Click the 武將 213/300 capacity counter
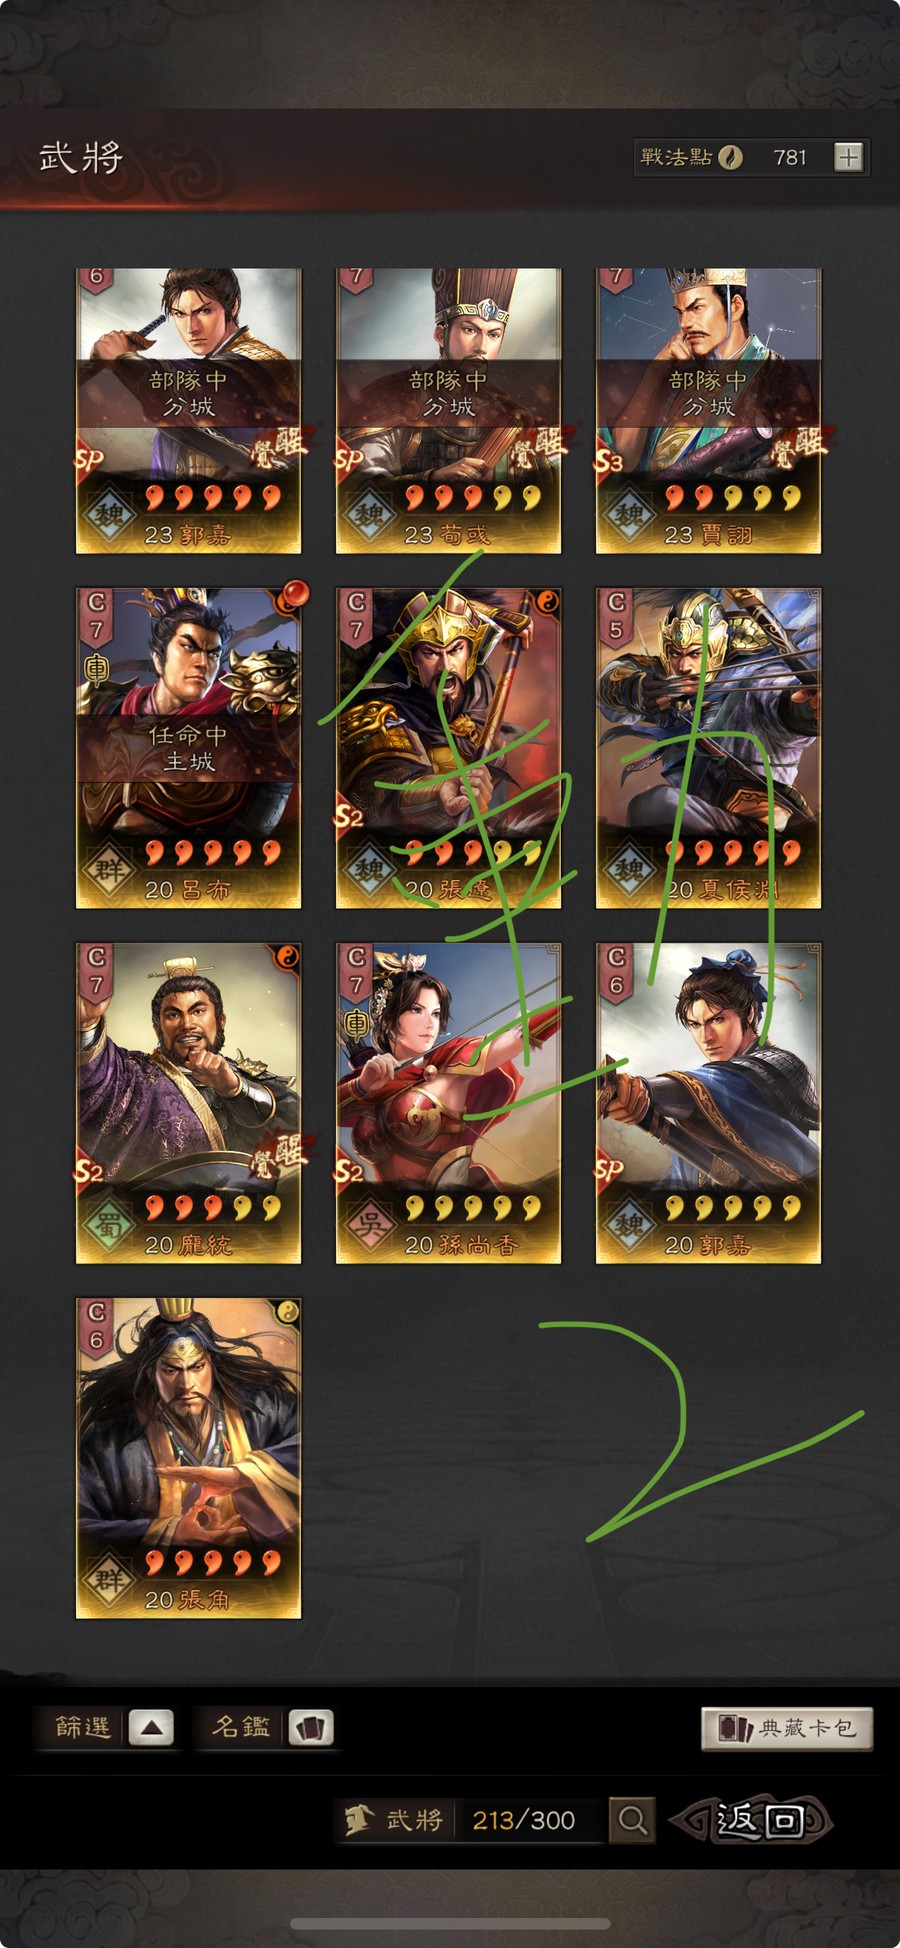 click(470, 1819)
